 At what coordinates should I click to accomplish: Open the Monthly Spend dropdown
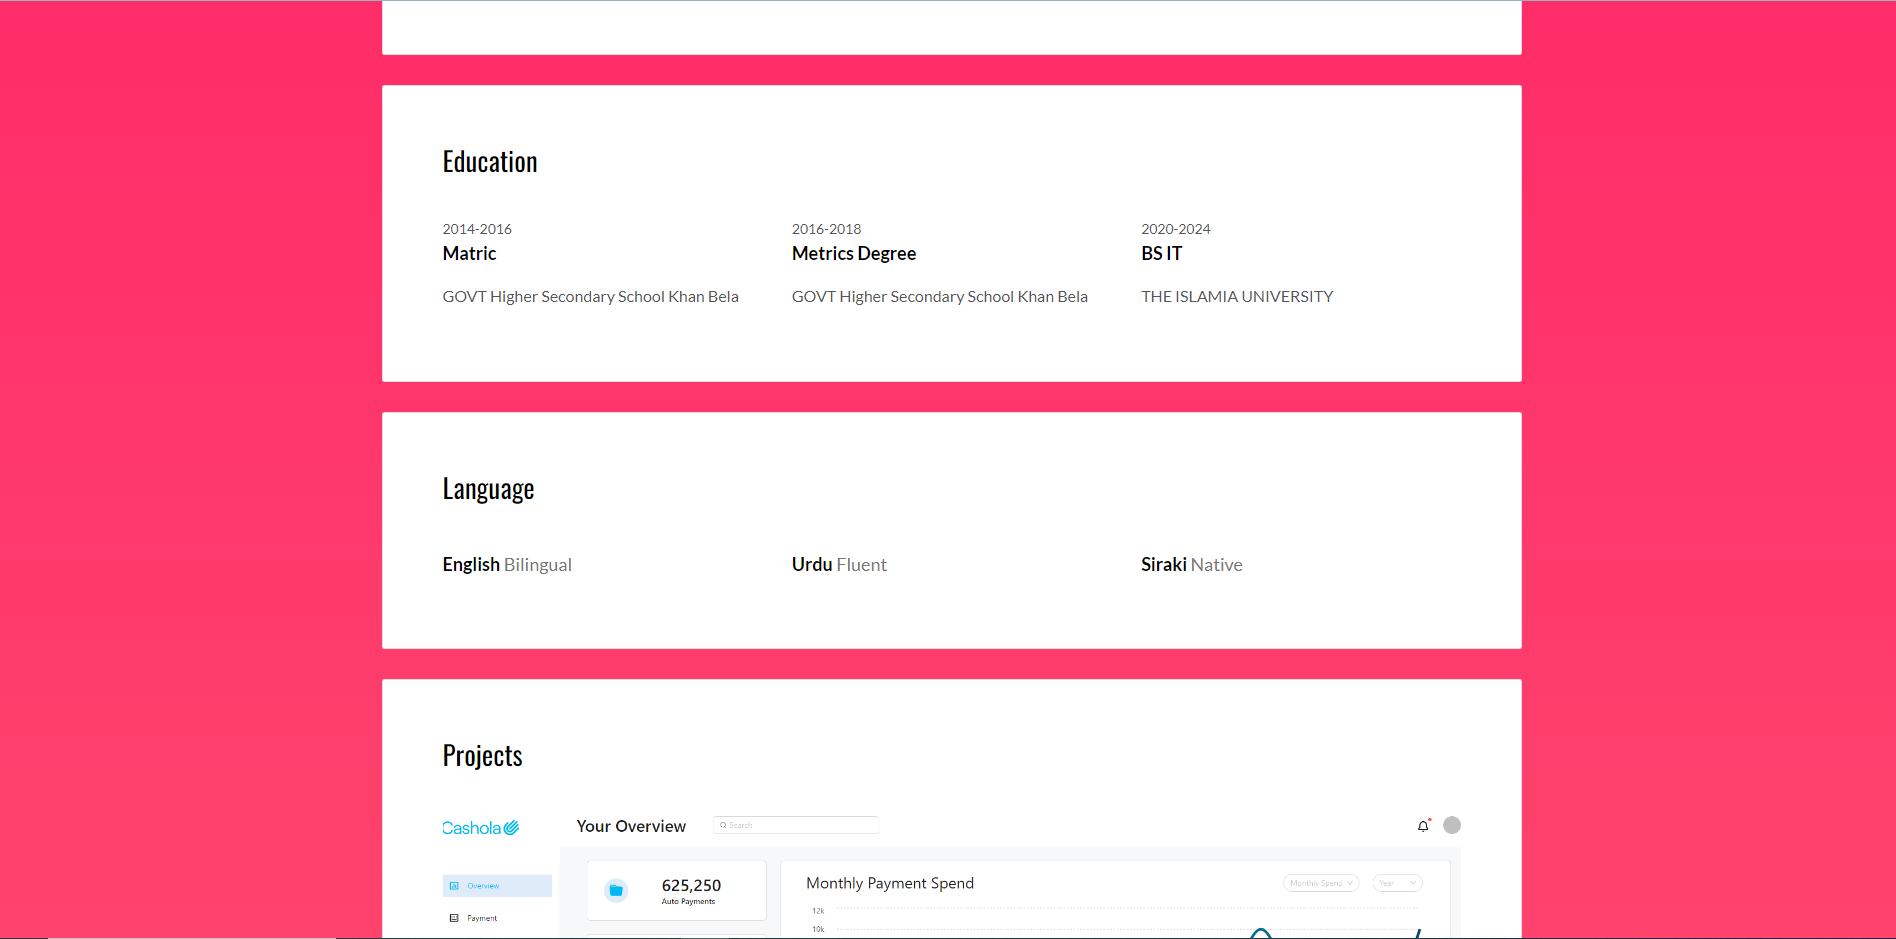[x=1321, y=883]
